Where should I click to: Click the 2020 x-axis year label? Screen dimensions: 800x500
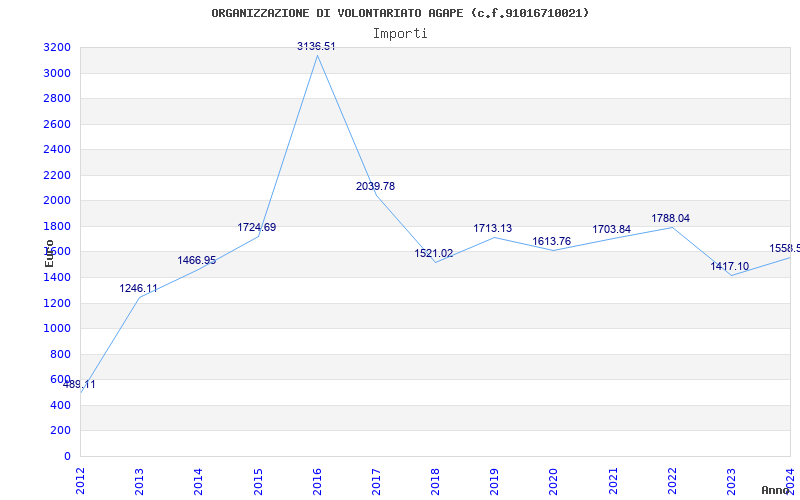coord(554,482)
